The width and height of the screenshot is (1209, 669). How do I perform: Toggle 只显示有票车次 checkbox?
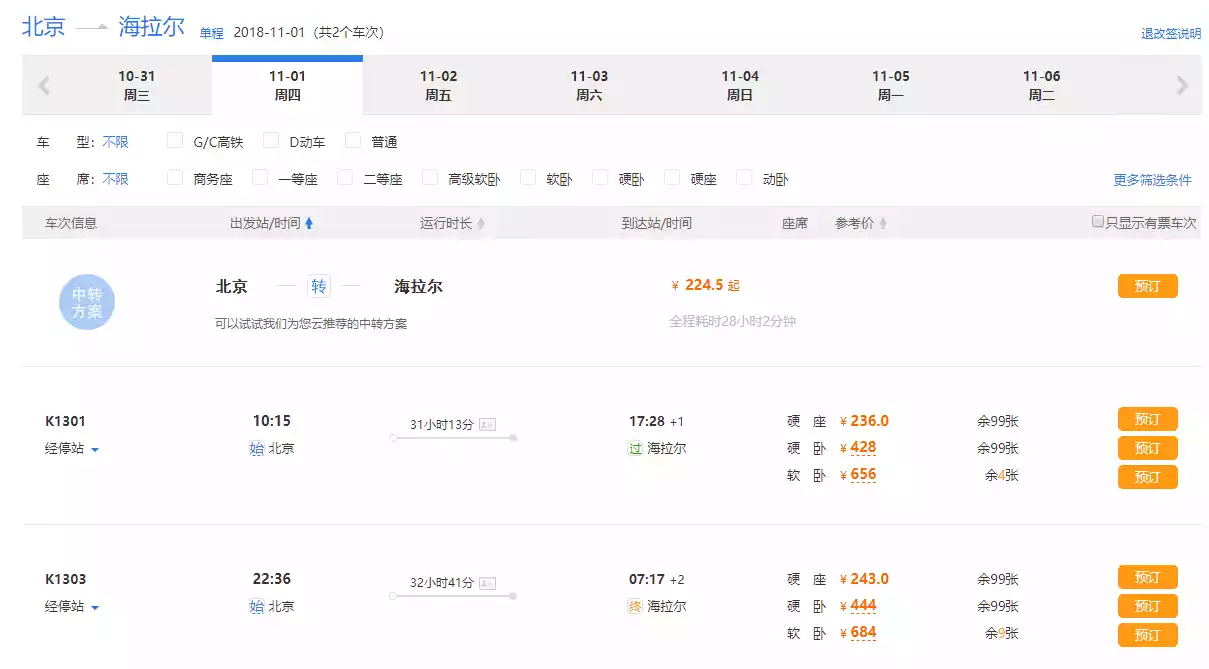(1098, 222)
